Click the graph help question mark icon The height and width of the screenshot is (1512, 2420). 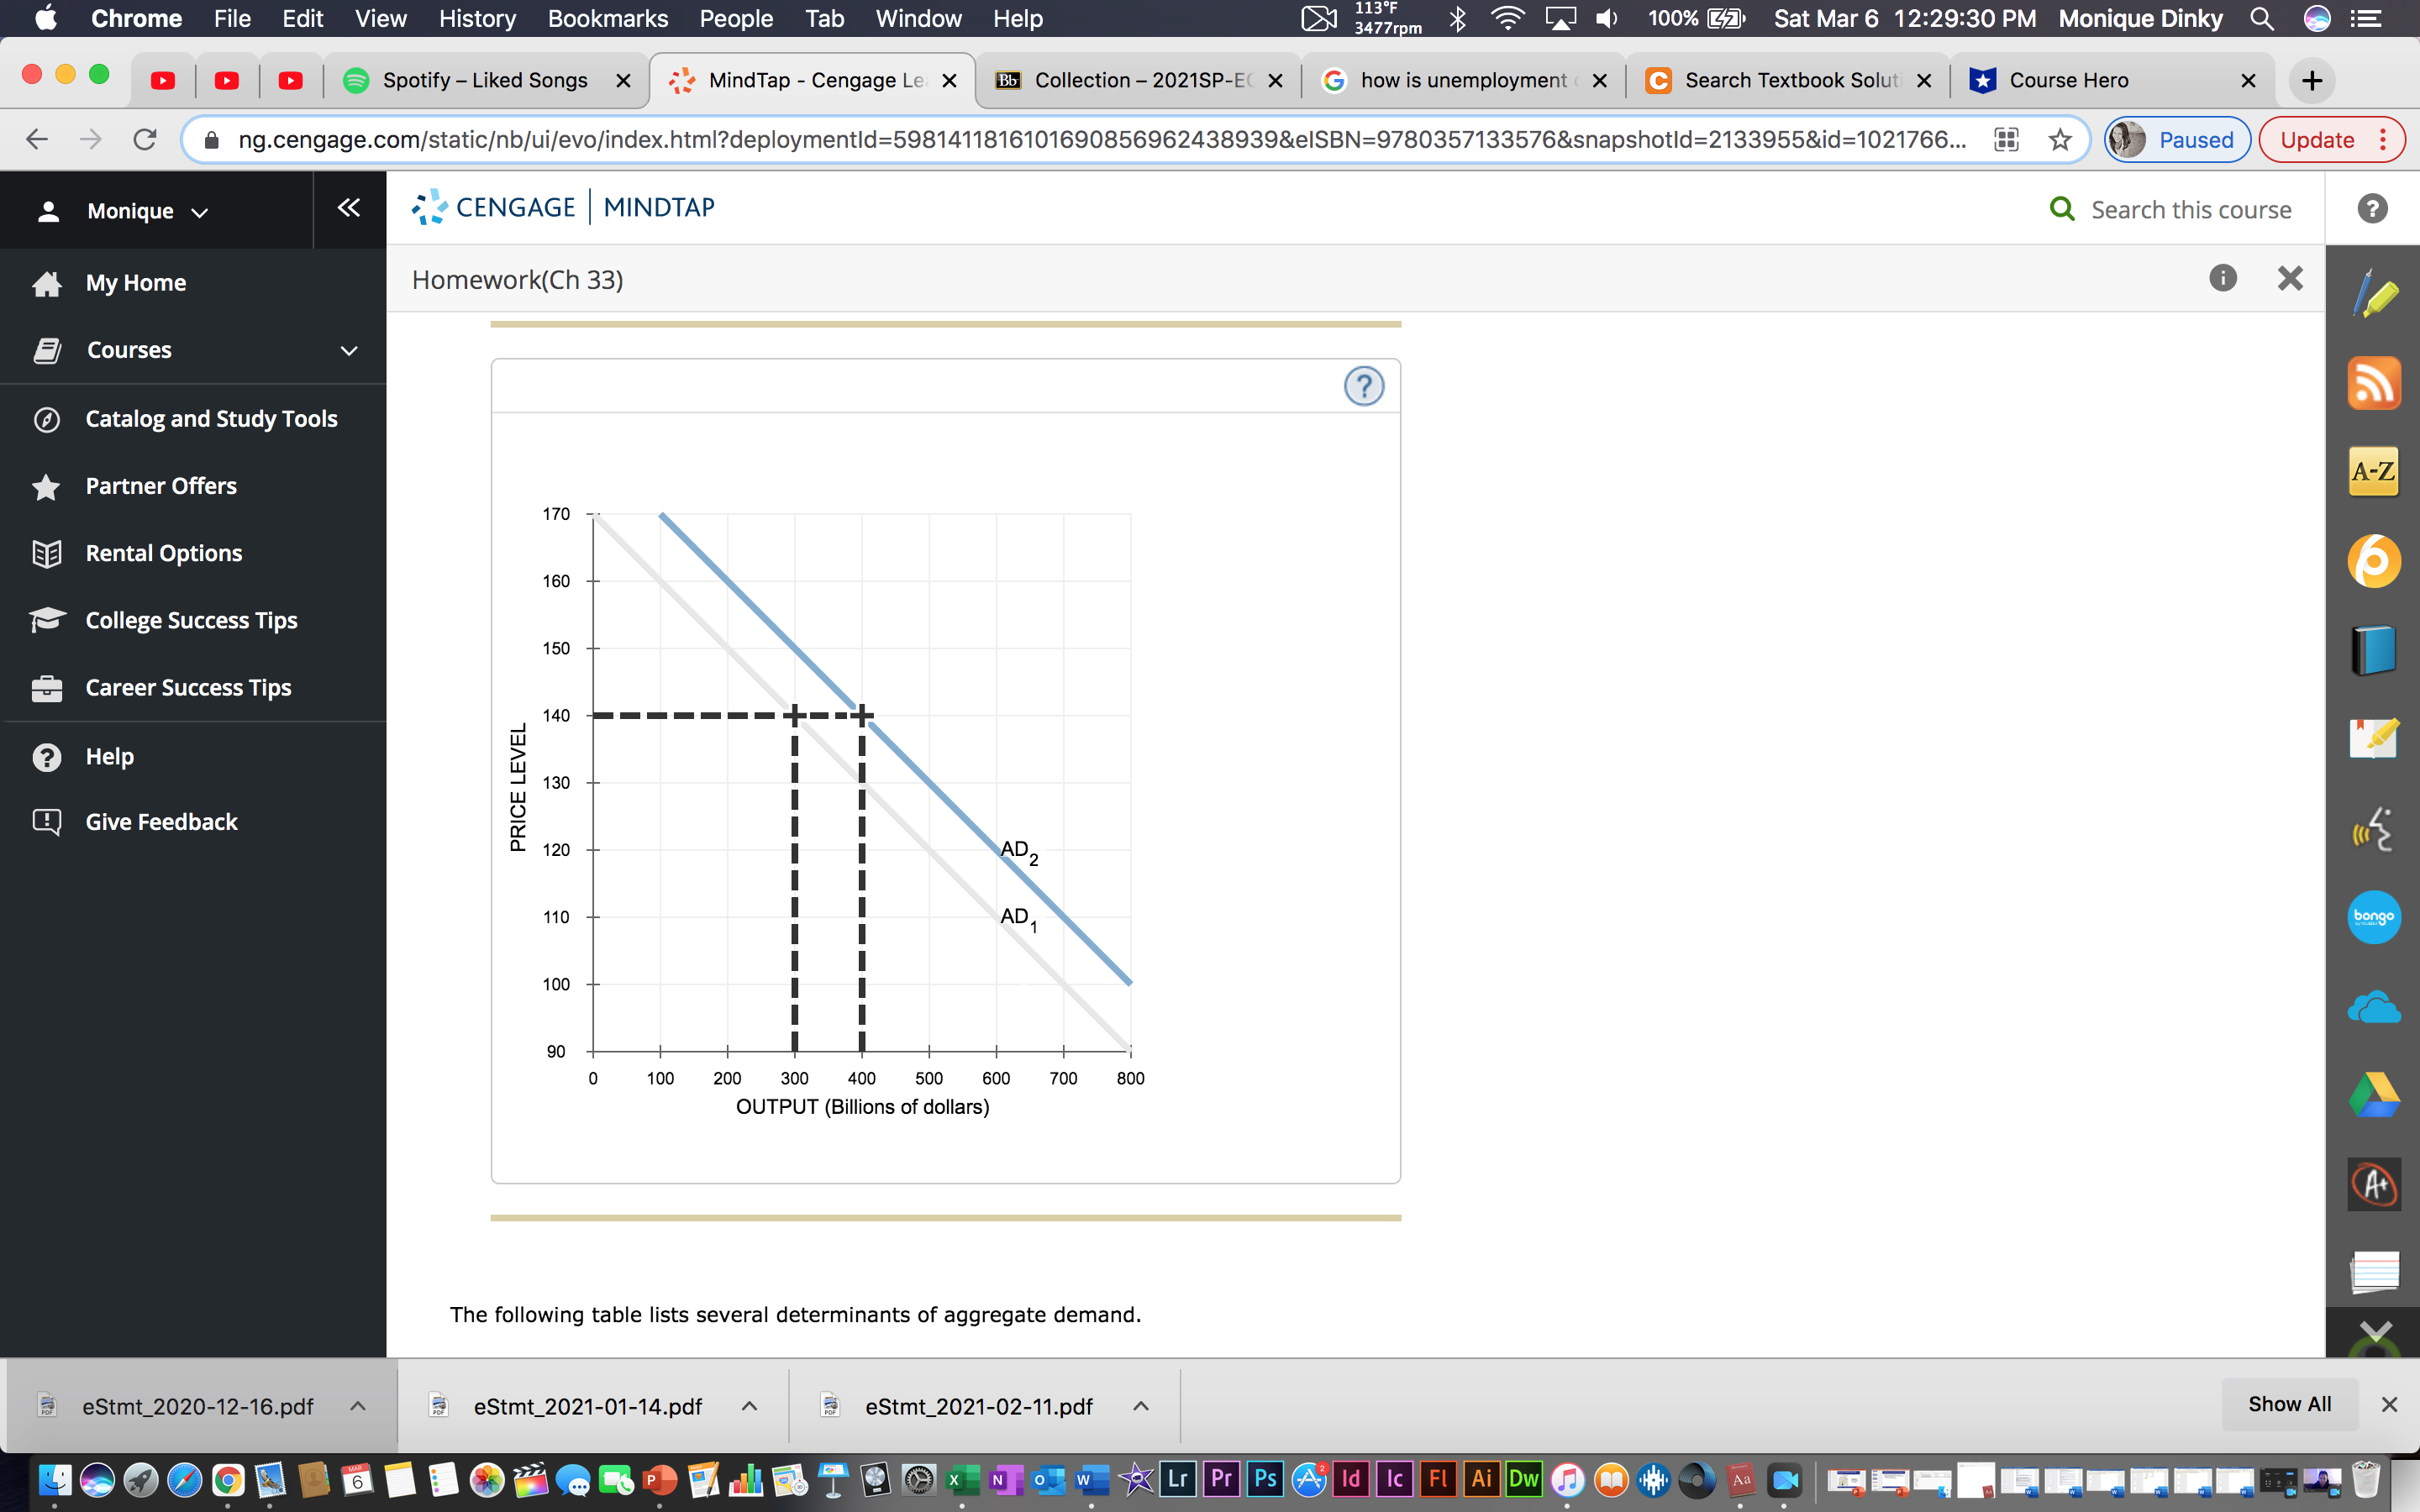(1363, 386)
